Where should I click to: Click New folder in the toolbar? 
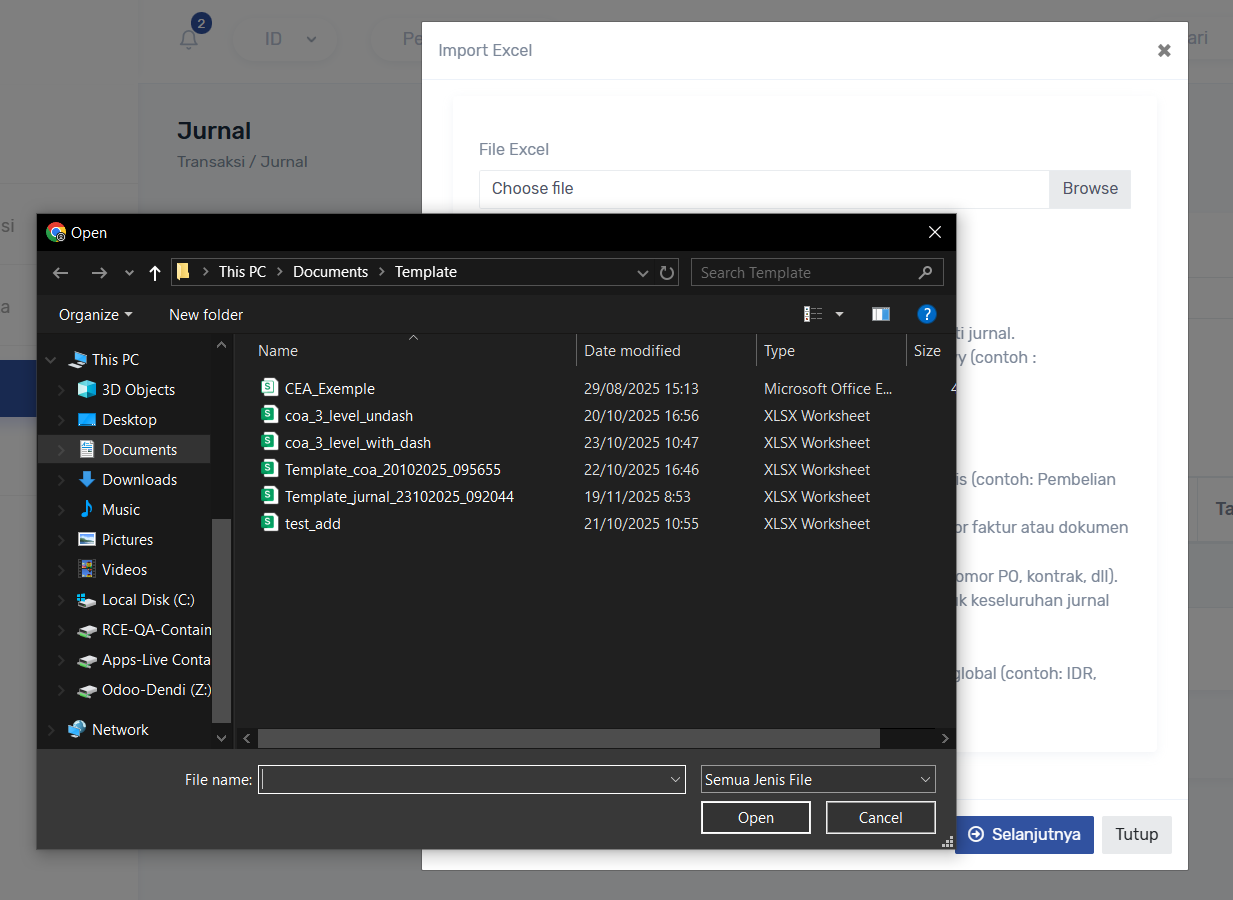pyautogui.click(x=206, y=315)
